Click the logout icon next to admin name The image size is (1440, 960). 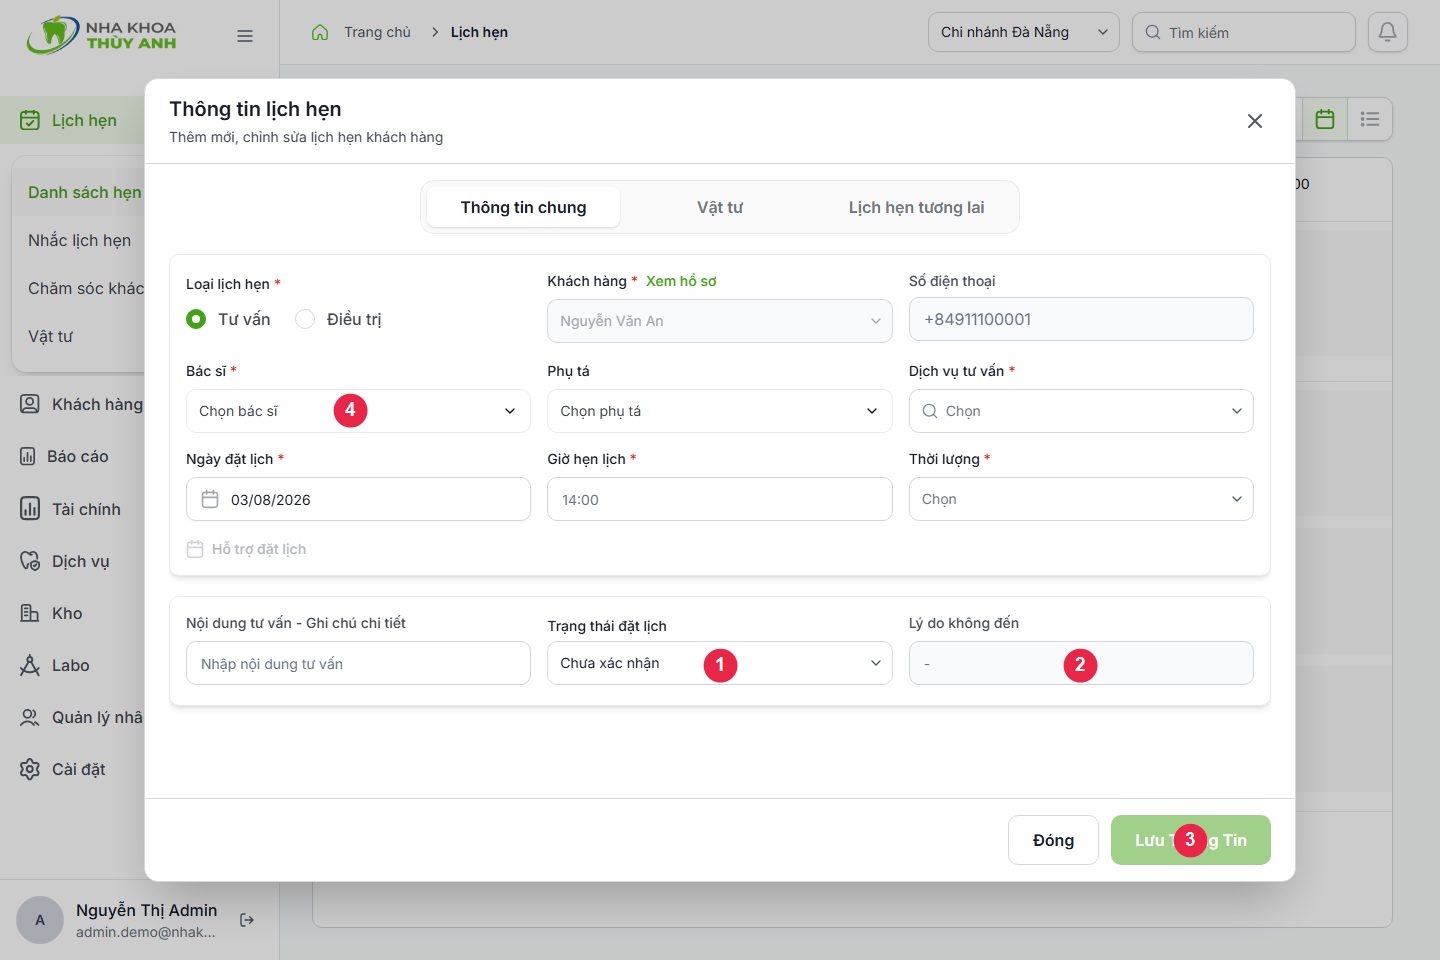(x=247, y=920)
